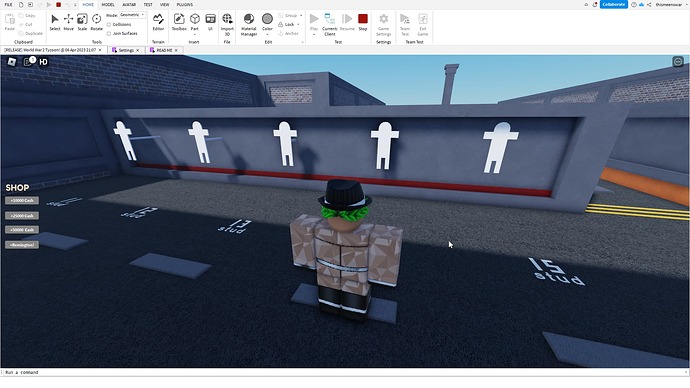
Task: Open the Mode Geometric dropdown
Action: pyautogui.click(x=132, y=15)
